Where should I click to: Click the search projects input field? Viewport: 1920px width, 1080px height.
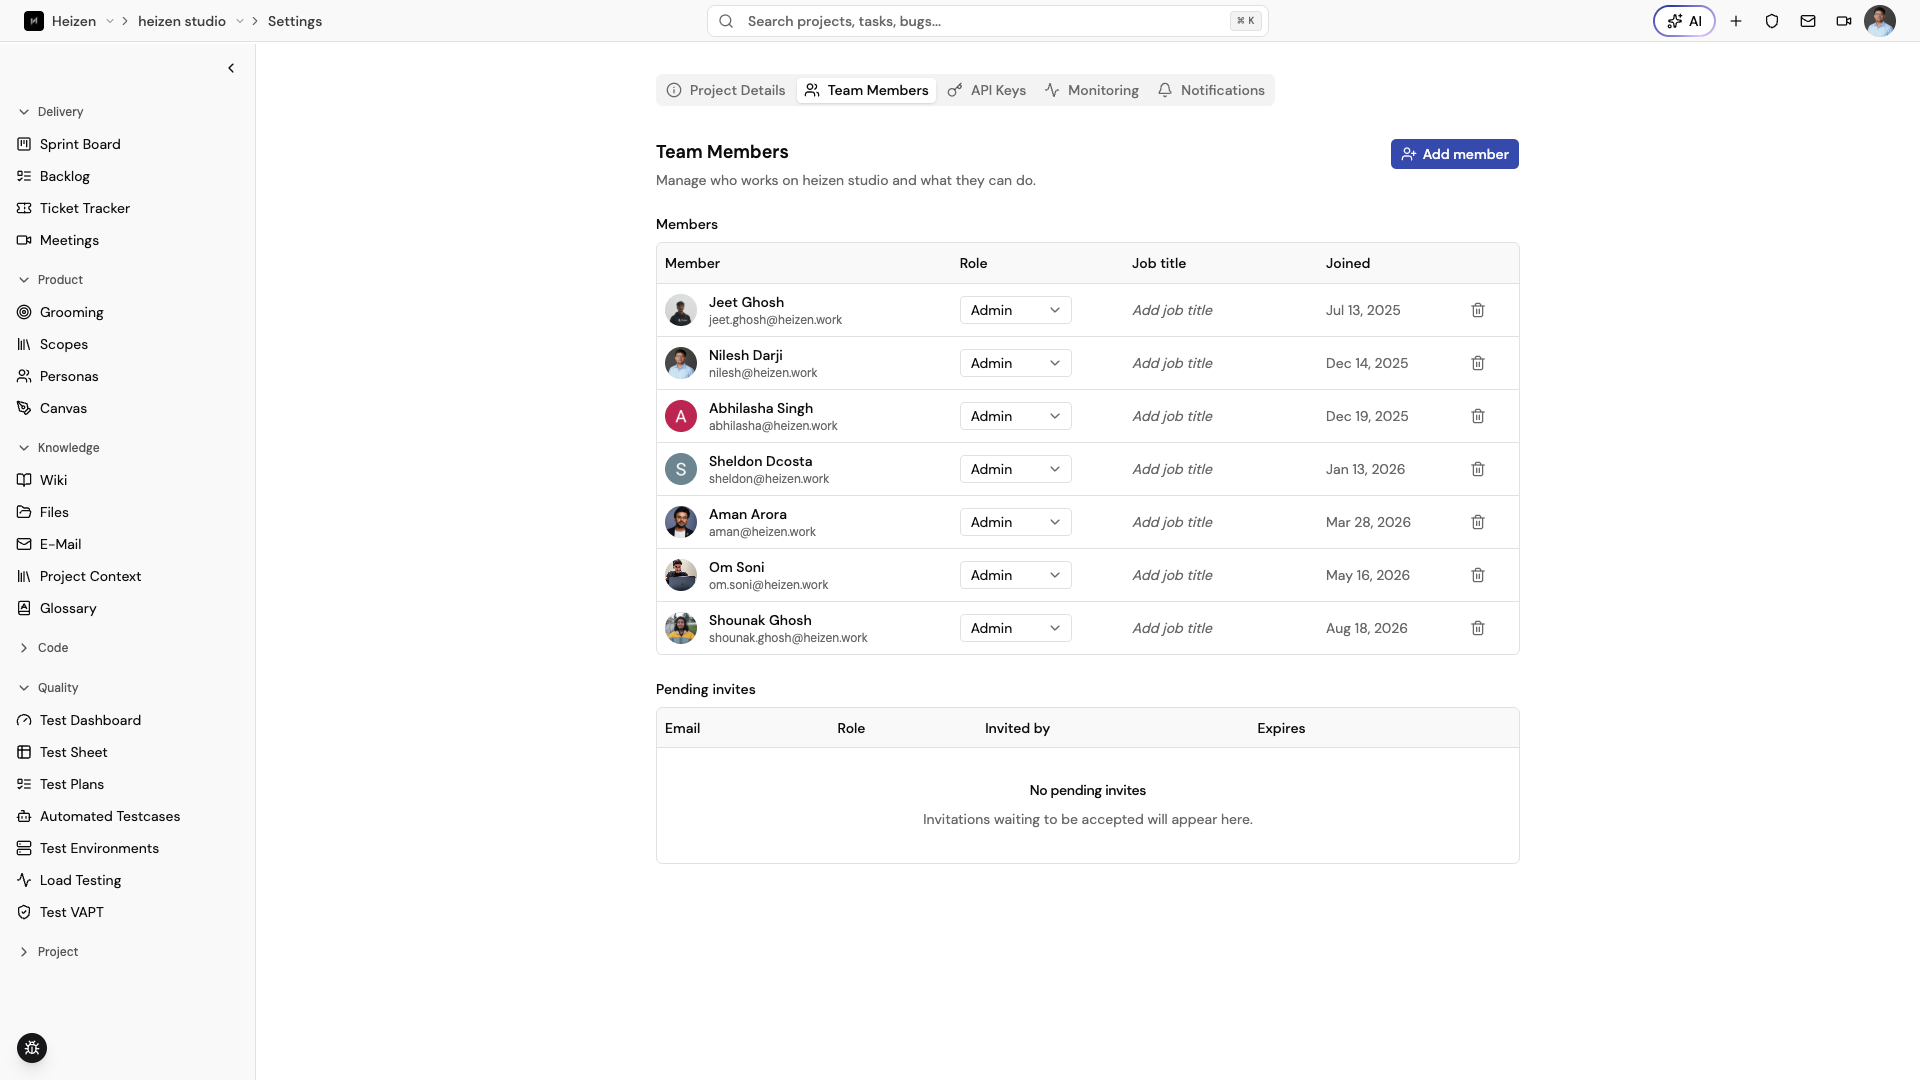988,21
